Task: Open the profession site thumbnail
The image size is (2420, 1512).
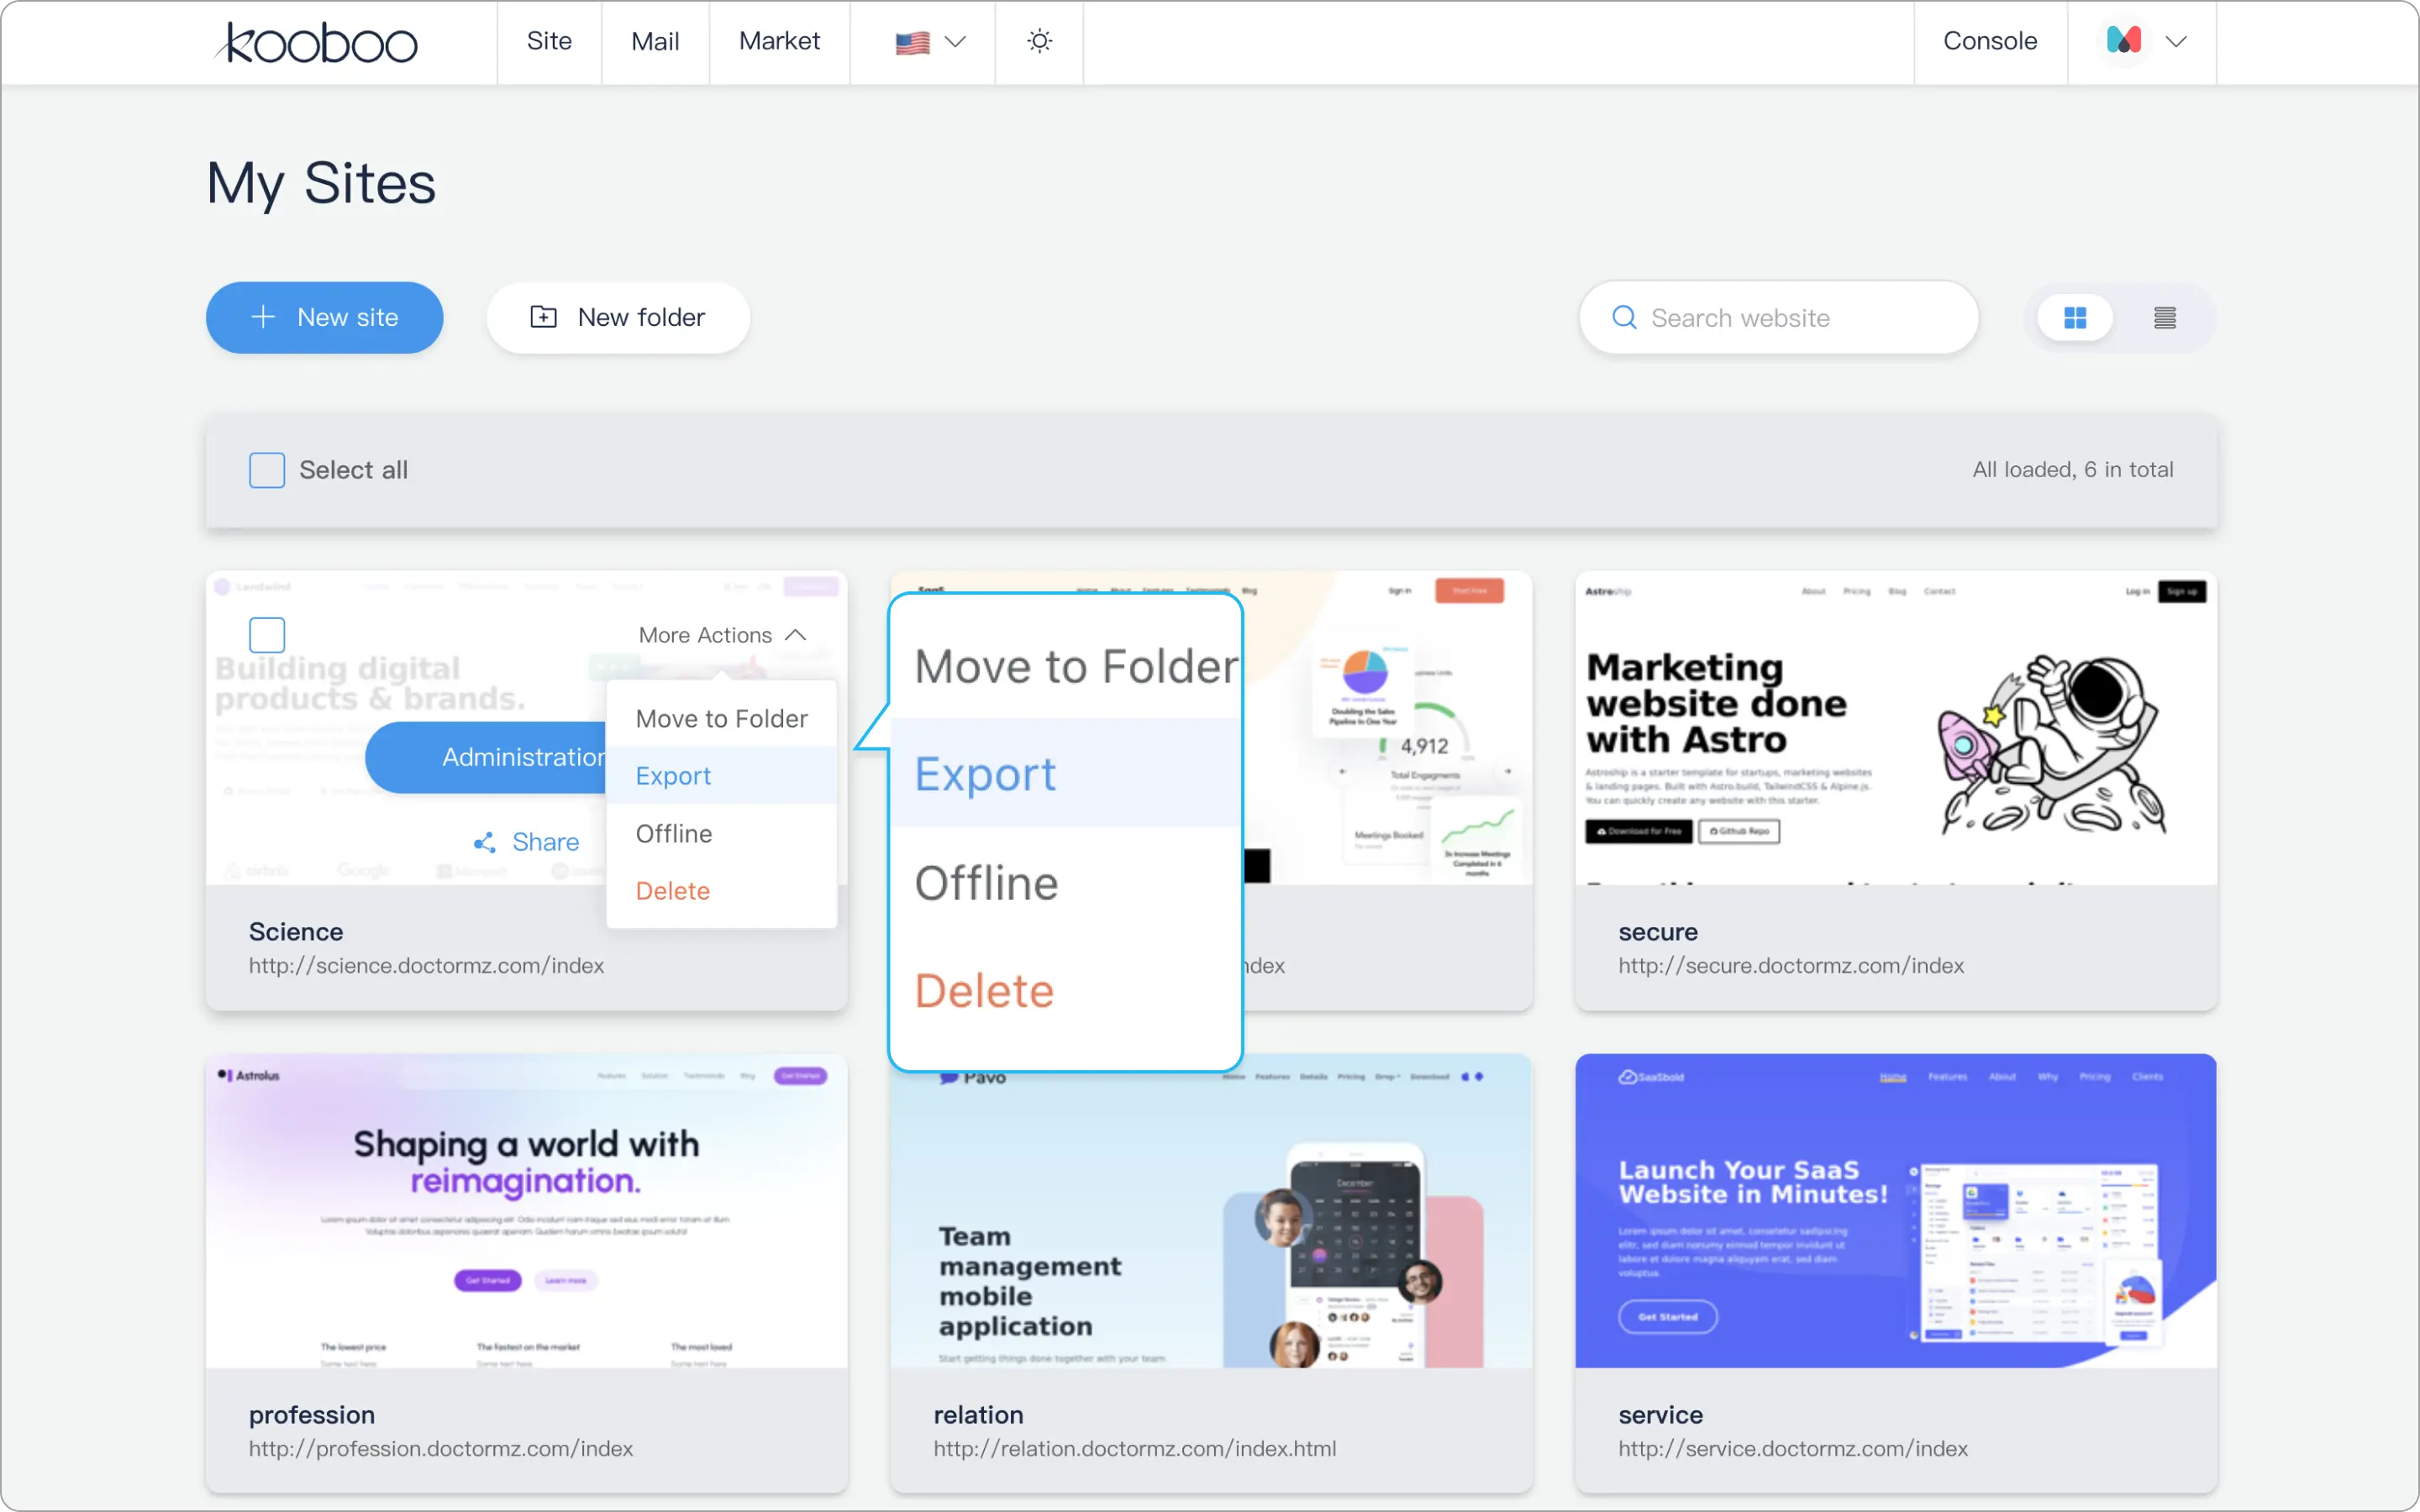Action: pos(526,1211)
